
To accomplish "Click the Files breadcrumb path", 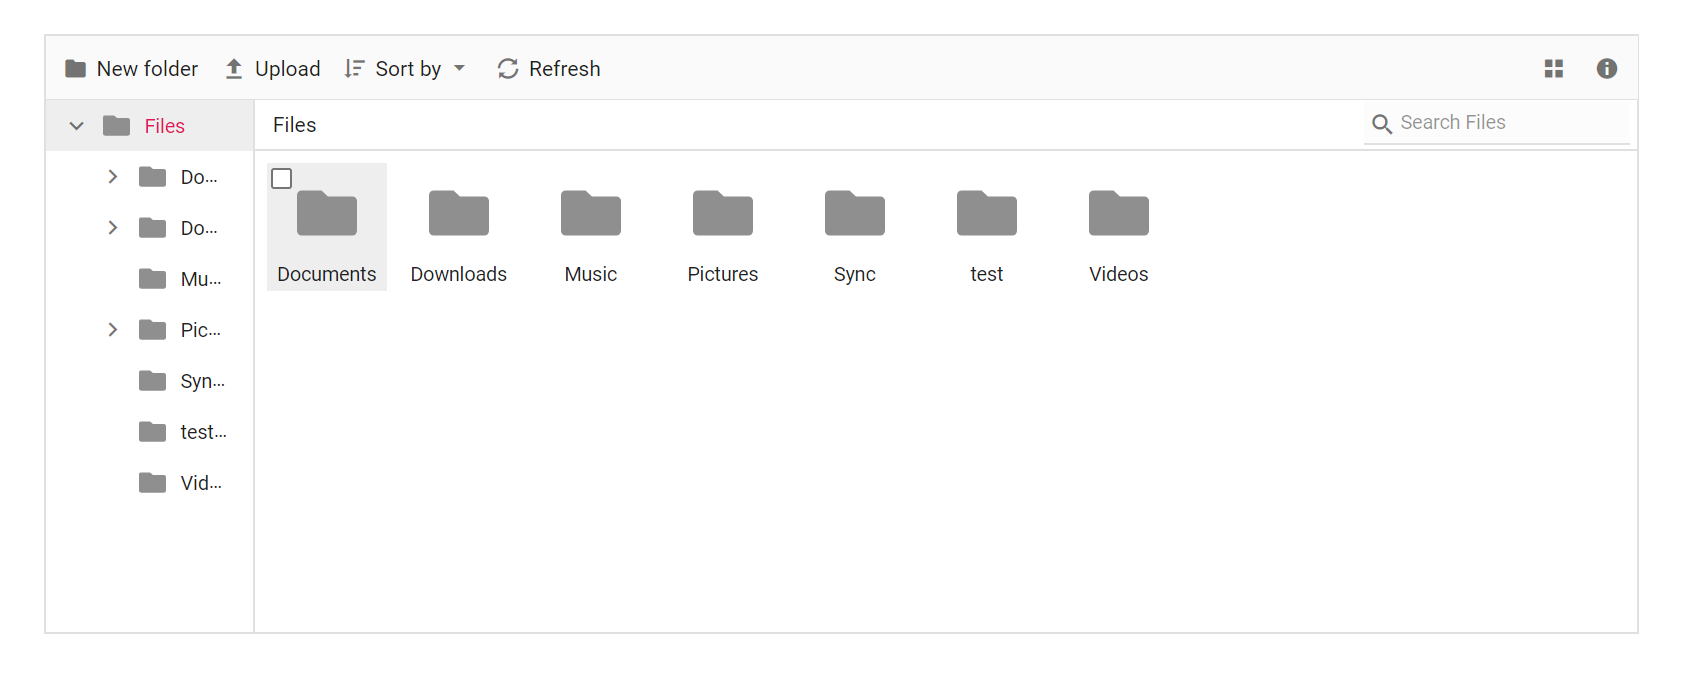I will [x=295, y=125].
